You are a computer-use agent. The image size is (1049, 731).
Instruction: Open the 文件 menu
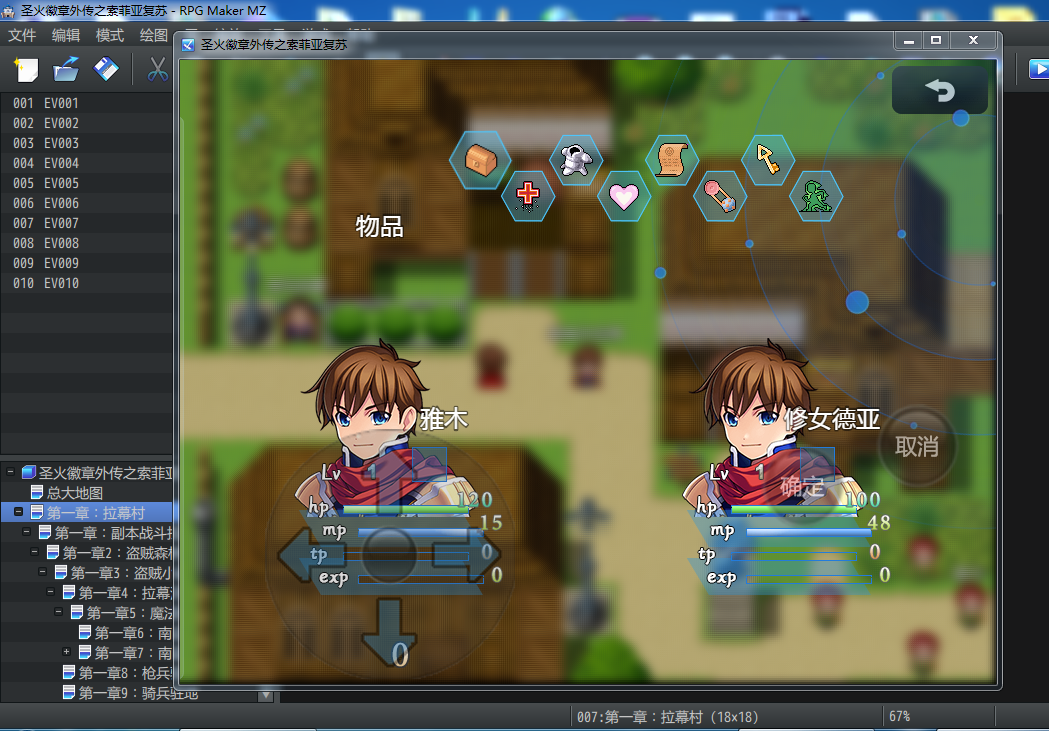coord(22,35)
